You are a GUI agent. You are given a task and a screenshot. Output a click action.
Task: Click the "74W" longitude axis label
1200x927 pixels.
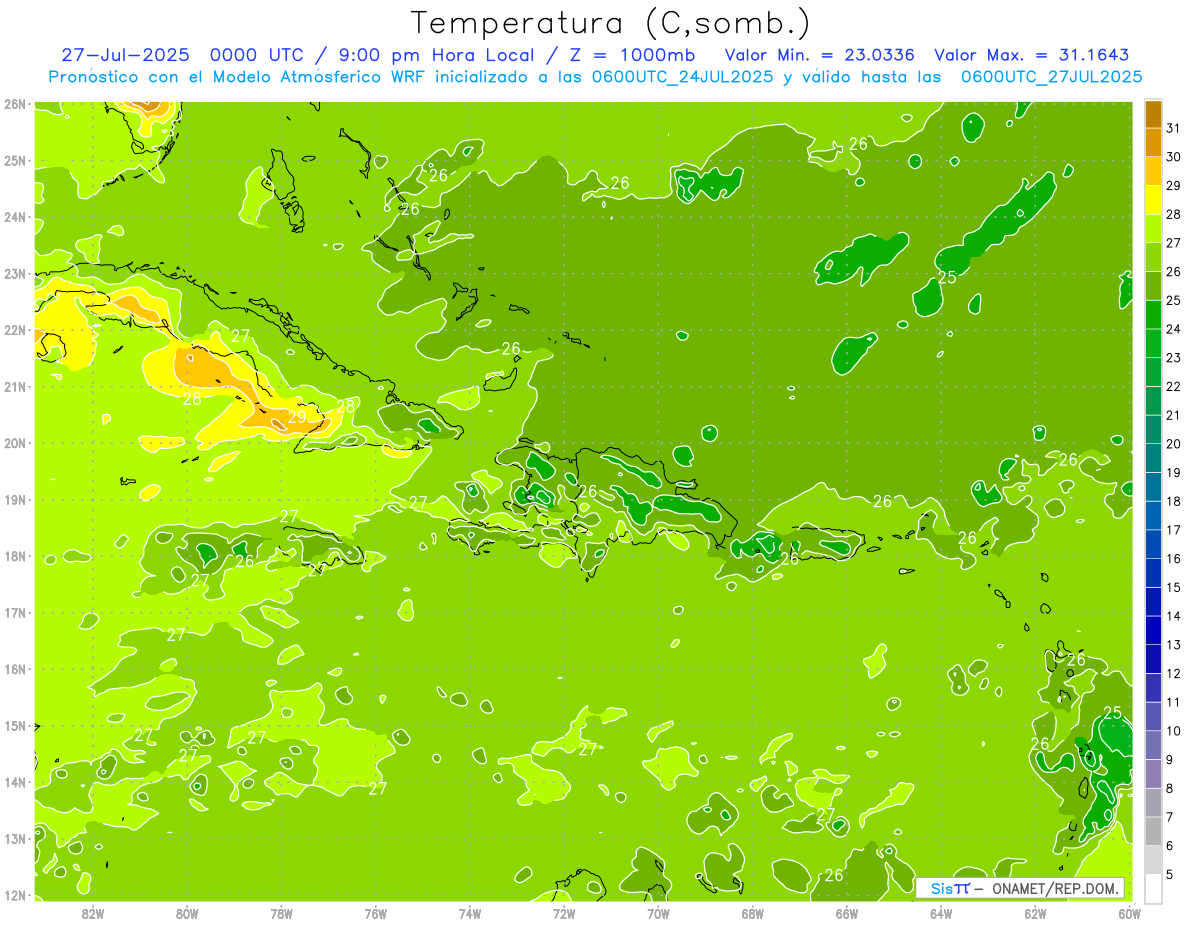(x=470, y=913)
